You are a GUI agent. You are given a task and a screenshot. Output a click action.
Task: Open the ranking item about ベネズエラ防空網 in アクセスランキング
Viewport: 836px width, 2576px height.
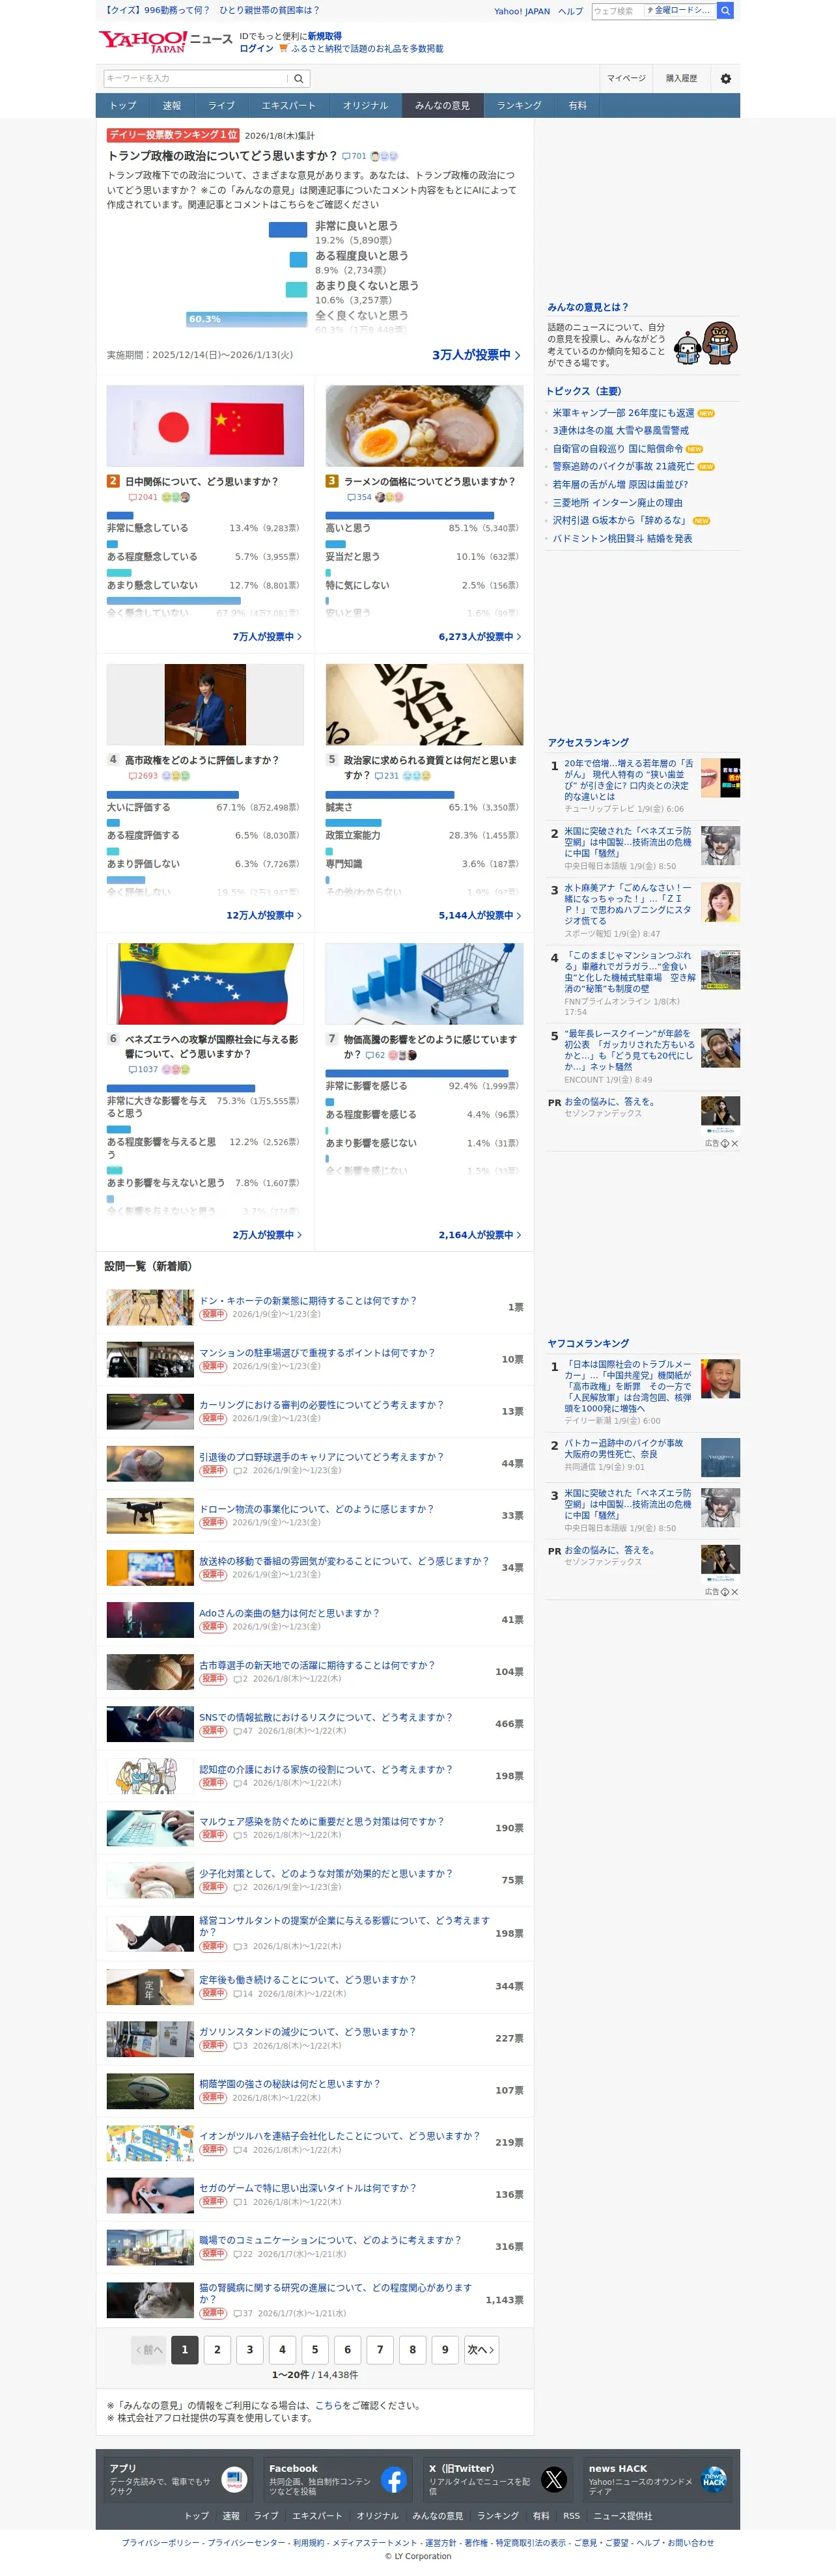pyautogui.click(x=627, y=842)
